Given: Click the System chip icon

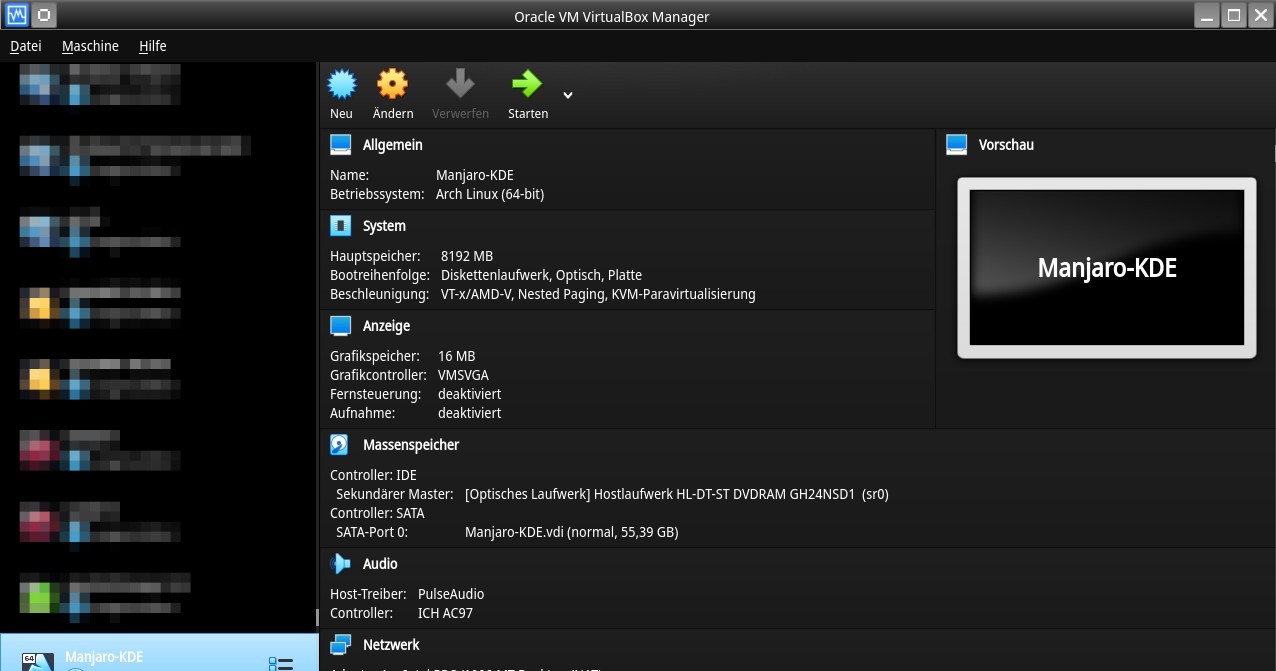Looking at the screenshot, I should (341, 226).
